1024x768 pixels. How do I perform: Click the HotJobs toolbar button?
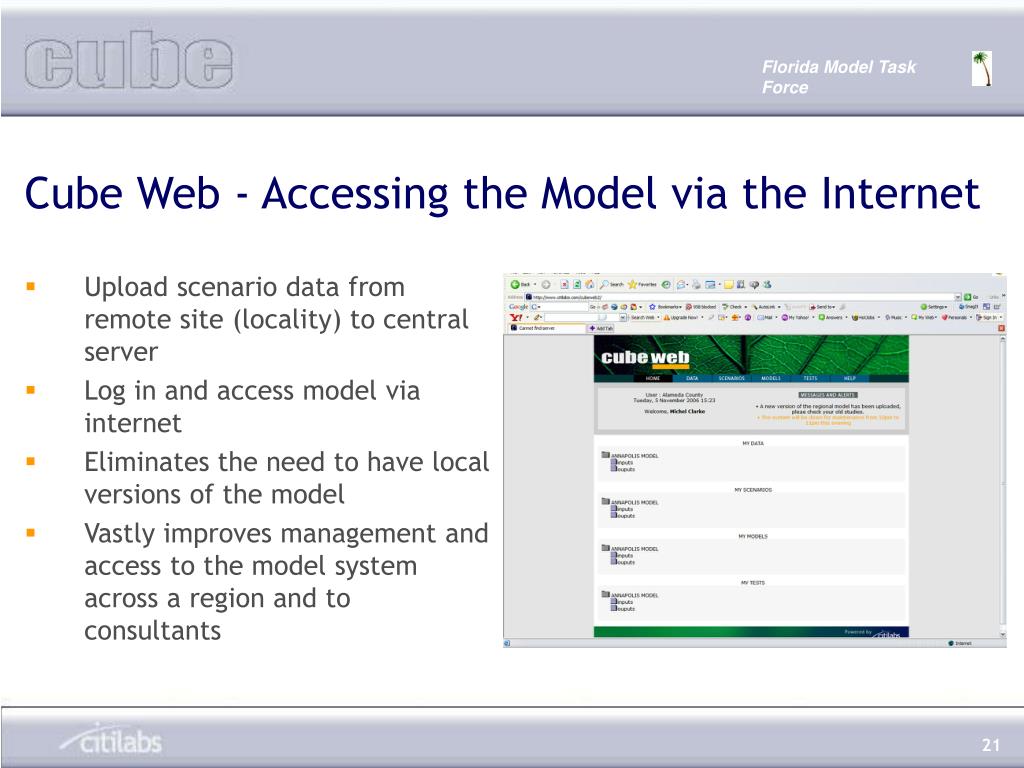click(x=865, y=317)
